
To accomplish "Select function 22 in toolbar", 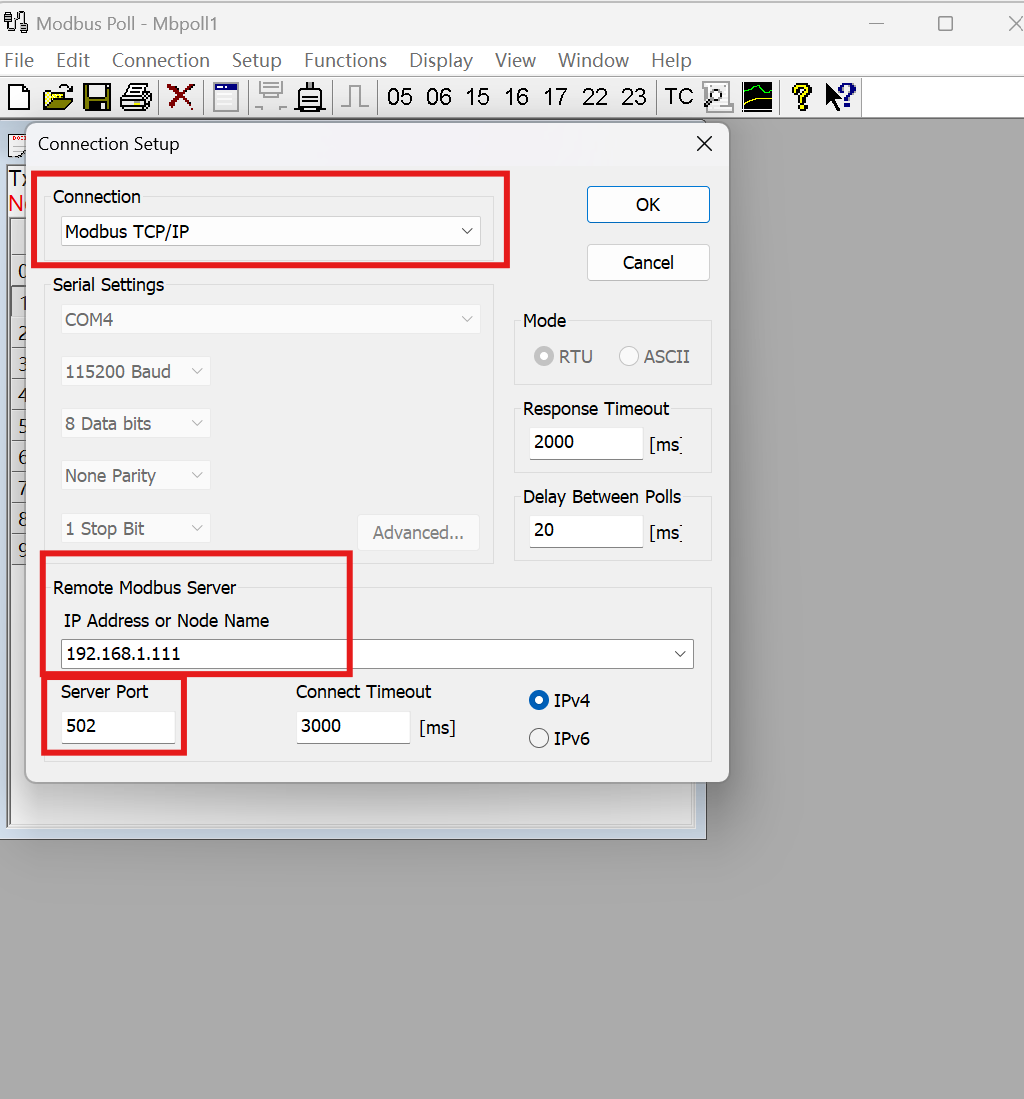I will [x=594, y=97].
